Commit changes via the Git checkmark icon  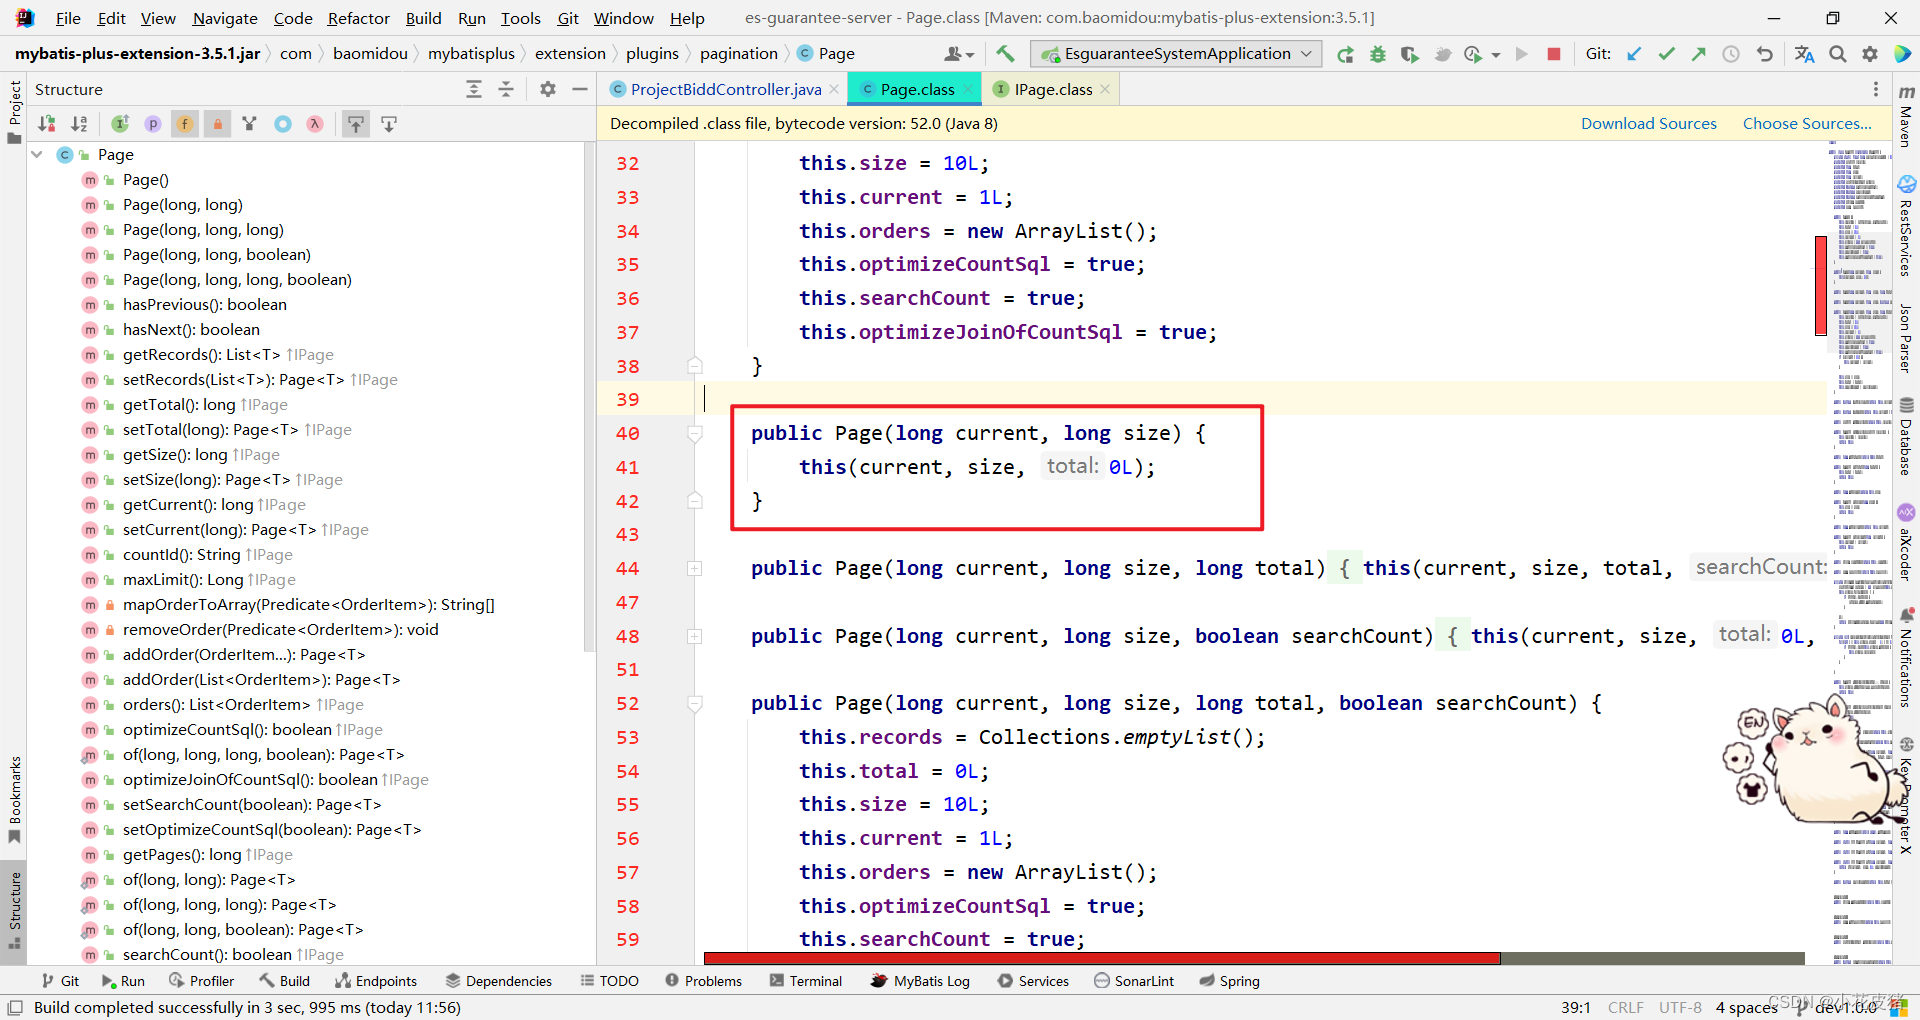point(1666,54)
